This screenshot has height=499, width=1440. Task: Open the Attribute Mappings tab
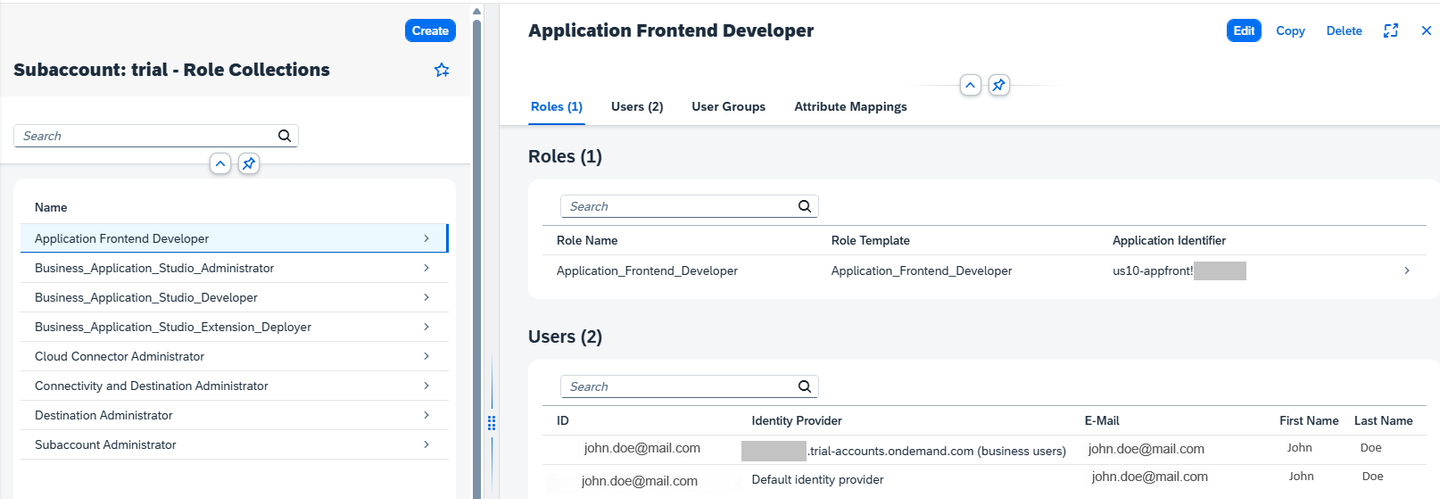point(850,107)
